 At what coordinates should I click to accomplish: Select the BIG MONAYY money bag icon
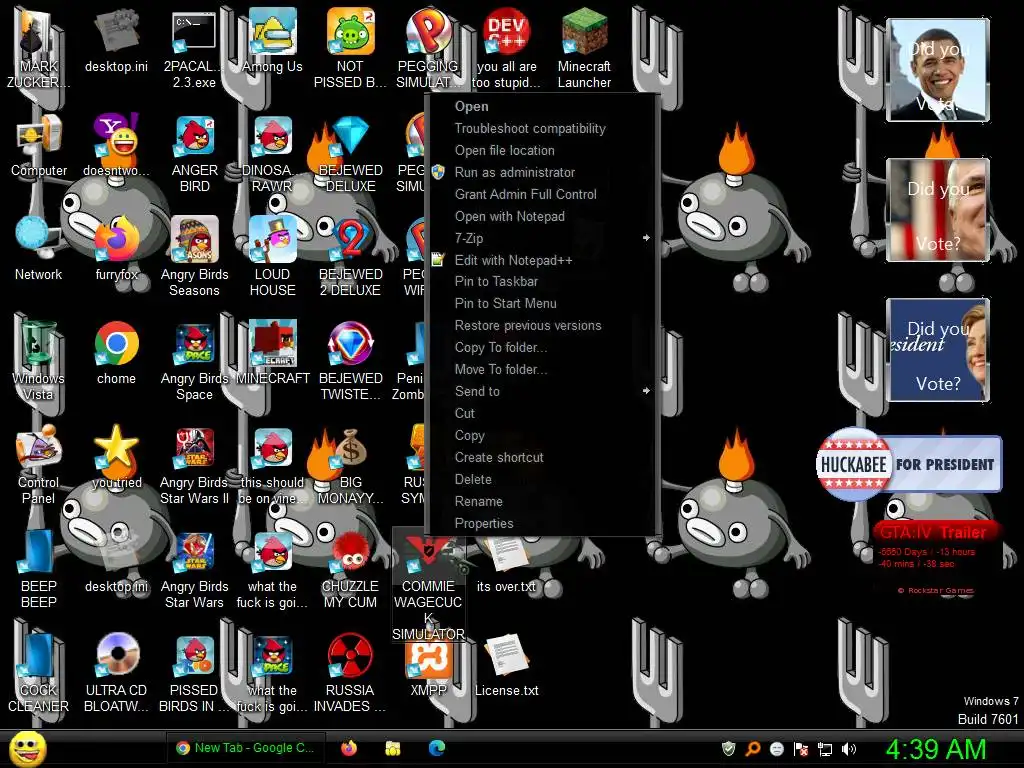(350, 465)
